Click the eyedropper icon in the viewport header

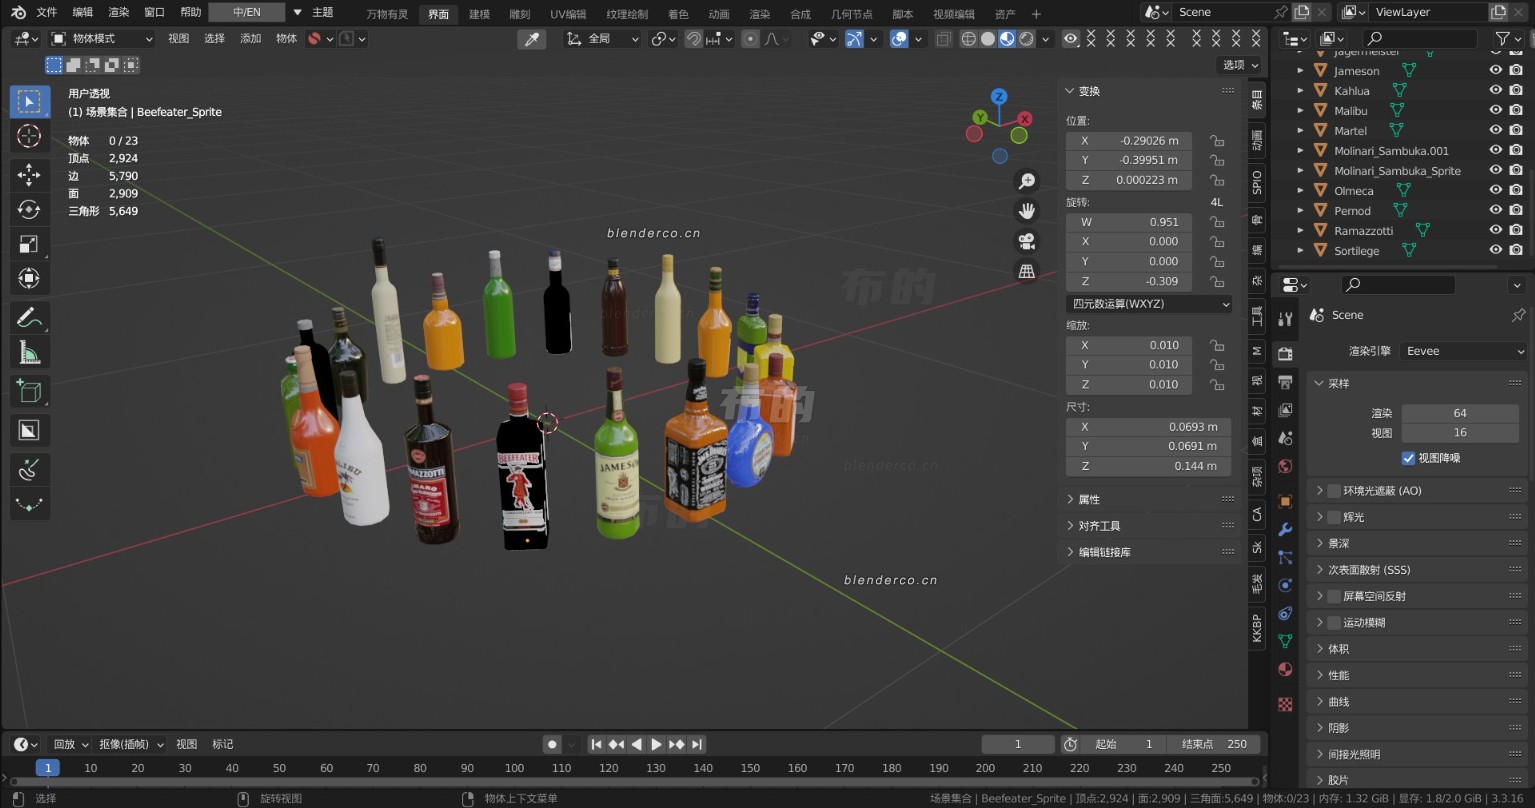[532, 39]
